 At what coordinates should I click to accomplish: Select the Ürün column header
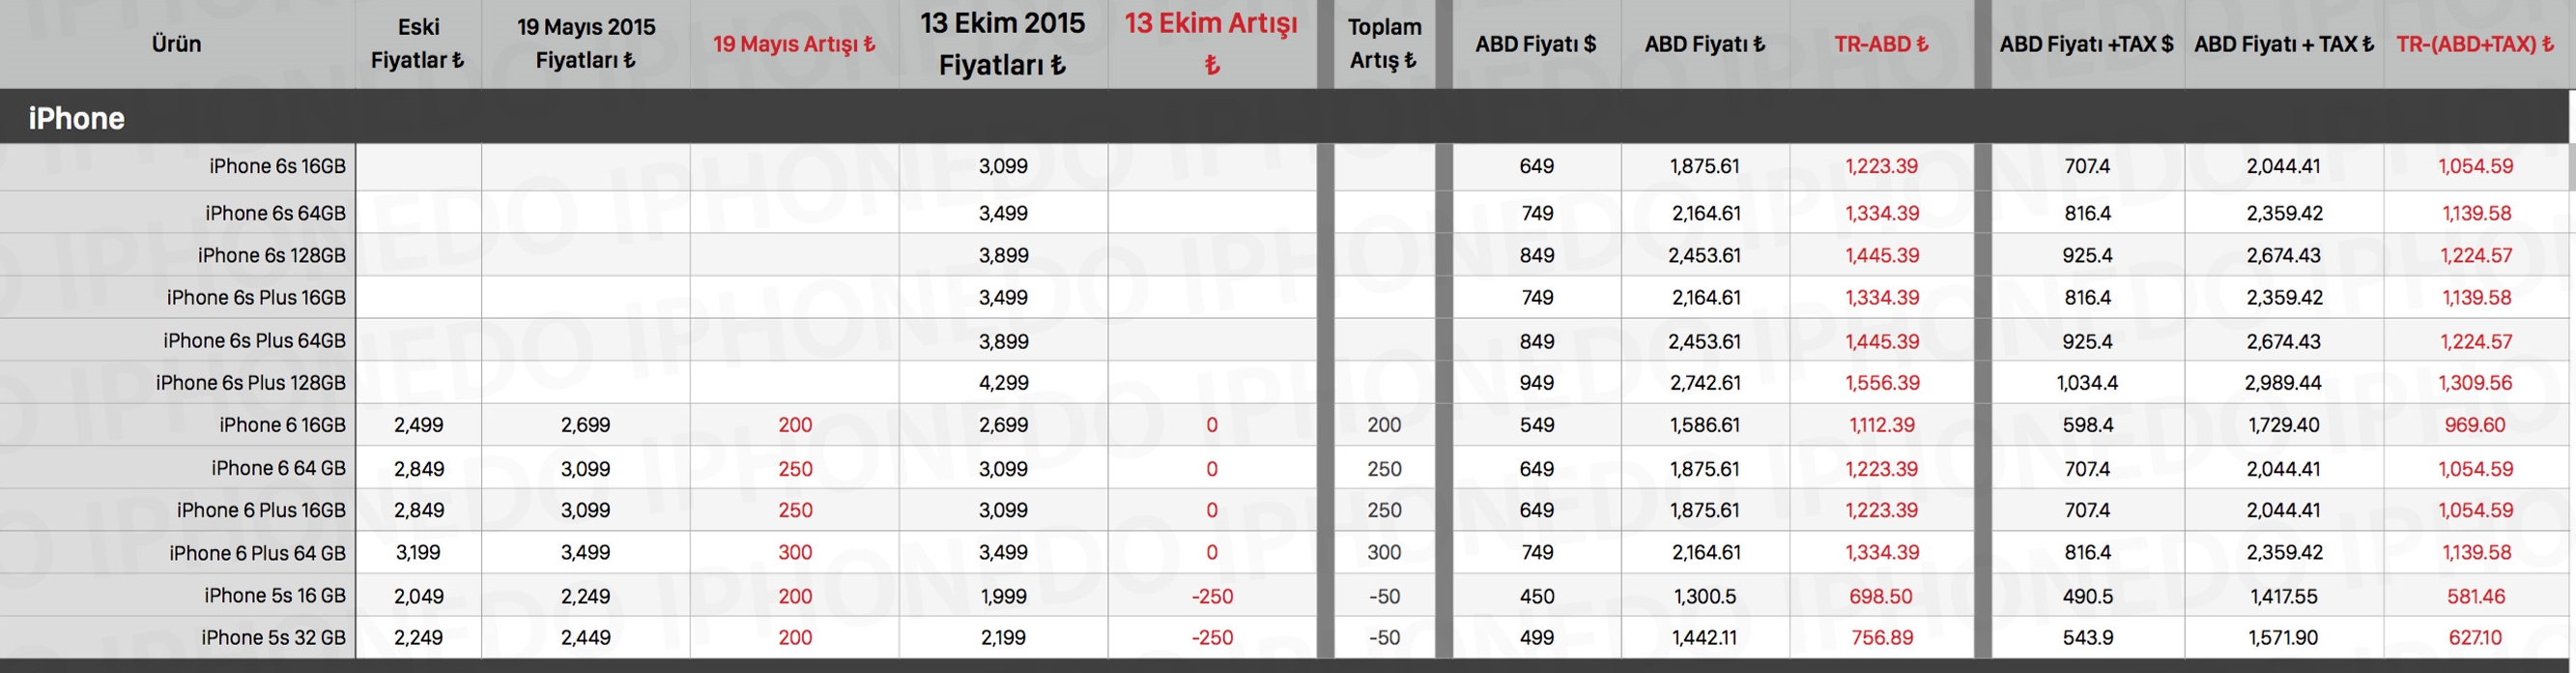[x=177, y=44]
